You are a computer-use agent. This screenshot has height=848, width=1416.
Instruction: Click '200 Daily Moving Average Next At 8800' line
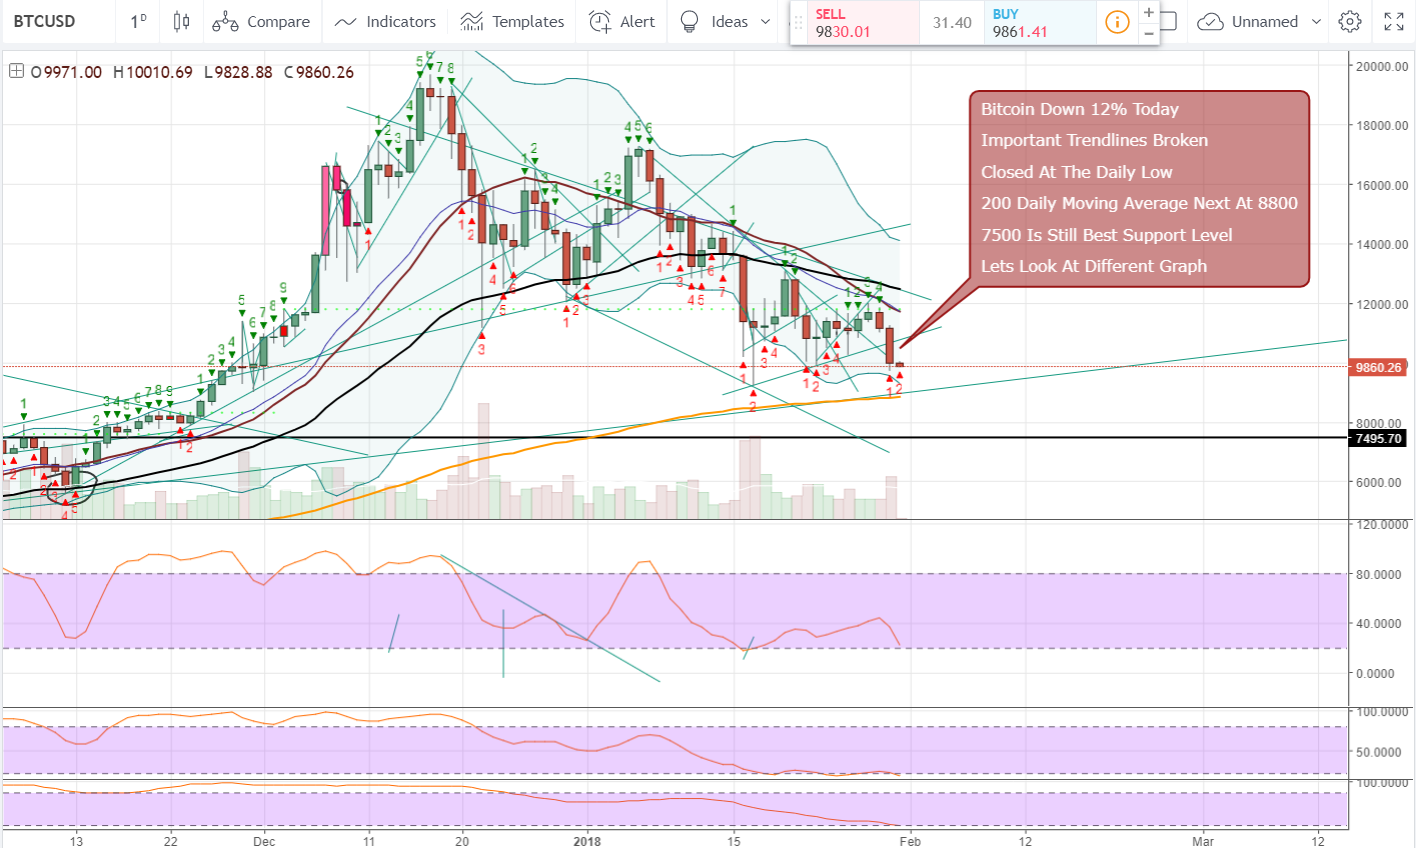coord(1139,203)
